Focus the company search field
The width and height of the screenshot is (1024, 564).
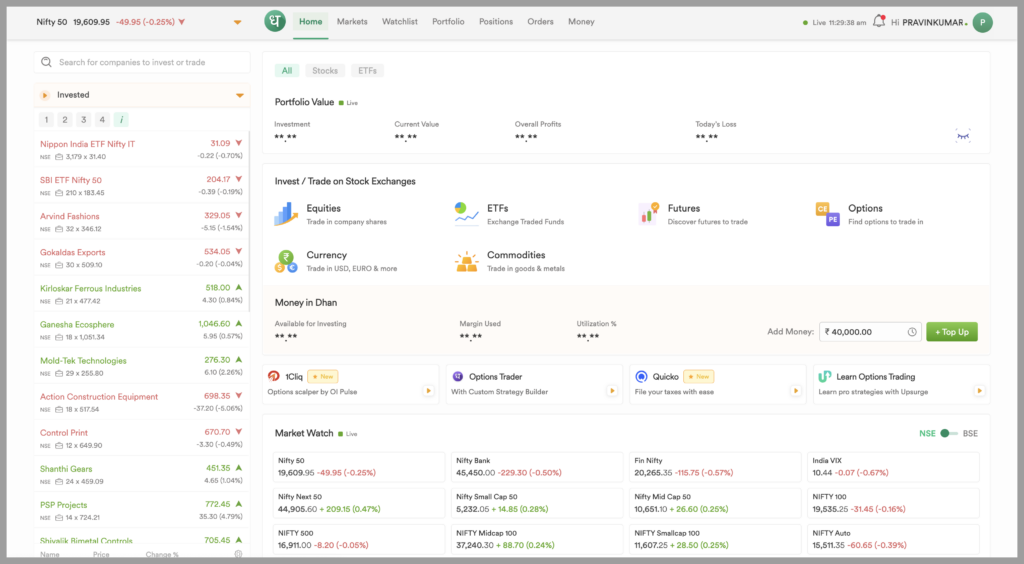pyautogui.click(x=142, y=62)
